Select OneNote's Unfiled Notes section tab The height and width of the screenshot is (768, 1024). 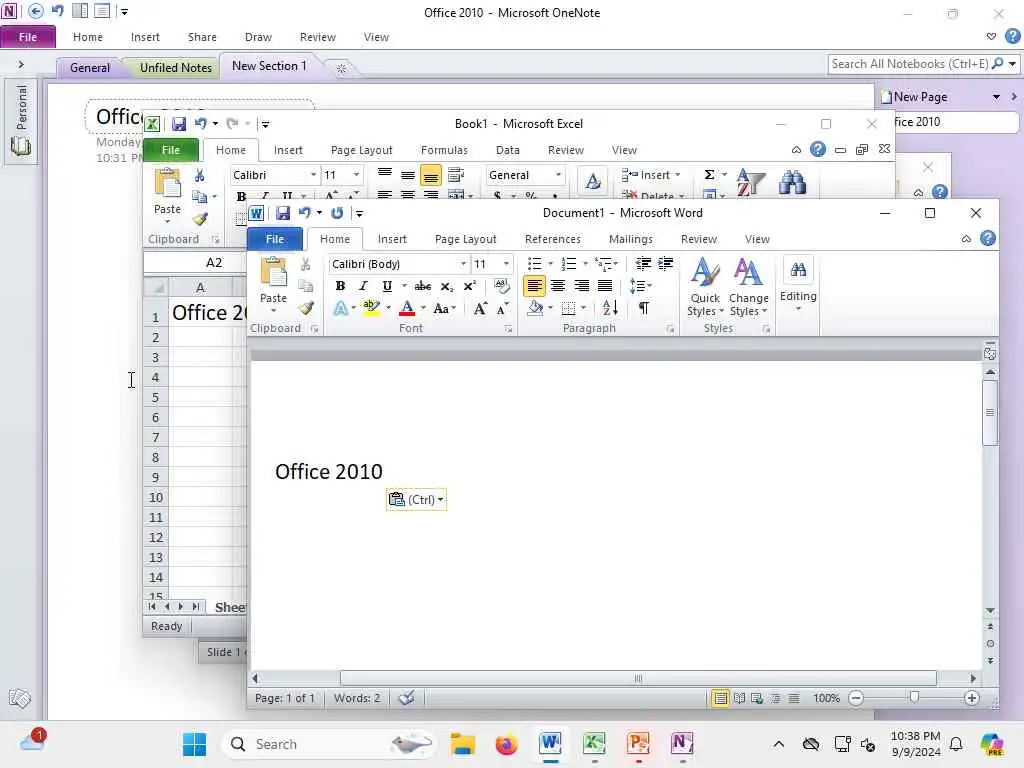tap(176, 67)
